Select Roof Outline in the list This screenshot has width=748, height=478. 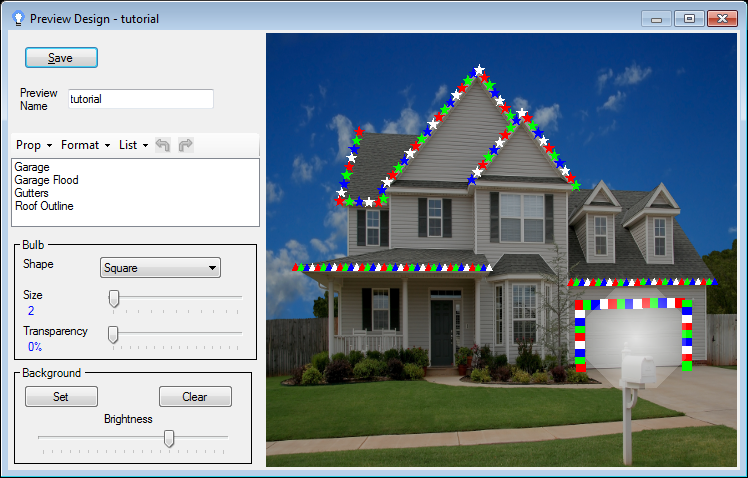(44, 206)
